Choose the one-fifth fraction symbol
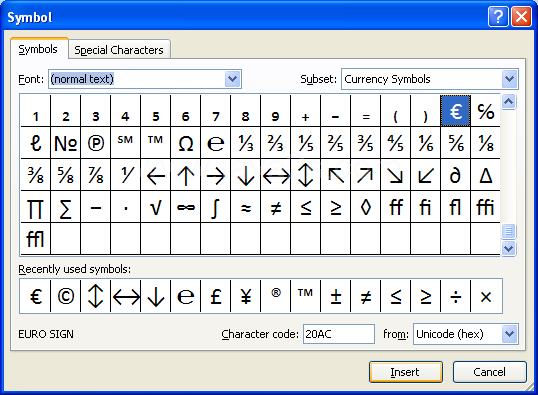This screenshot has height=395, width=538. [x=305, y=143]
